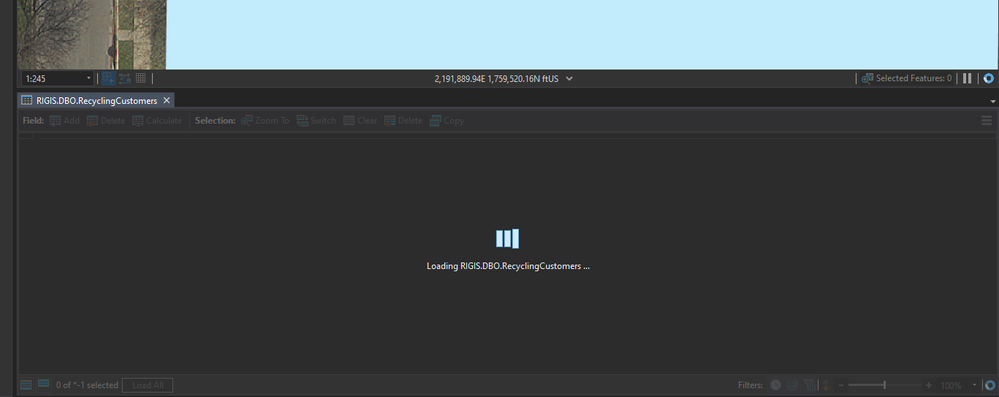
Task: Click Loading RIGIS.DBO.RecyclingCustomers message
Action: 508,266
